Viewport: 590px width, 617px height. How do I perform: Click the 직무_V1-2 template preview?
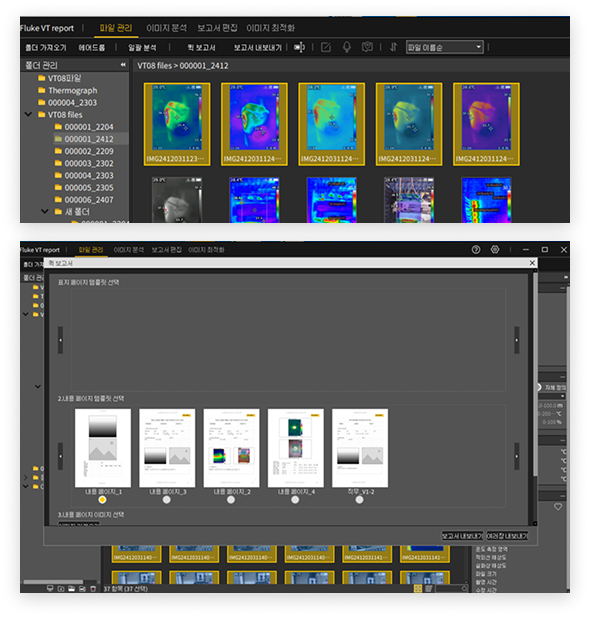click(360, 448)
